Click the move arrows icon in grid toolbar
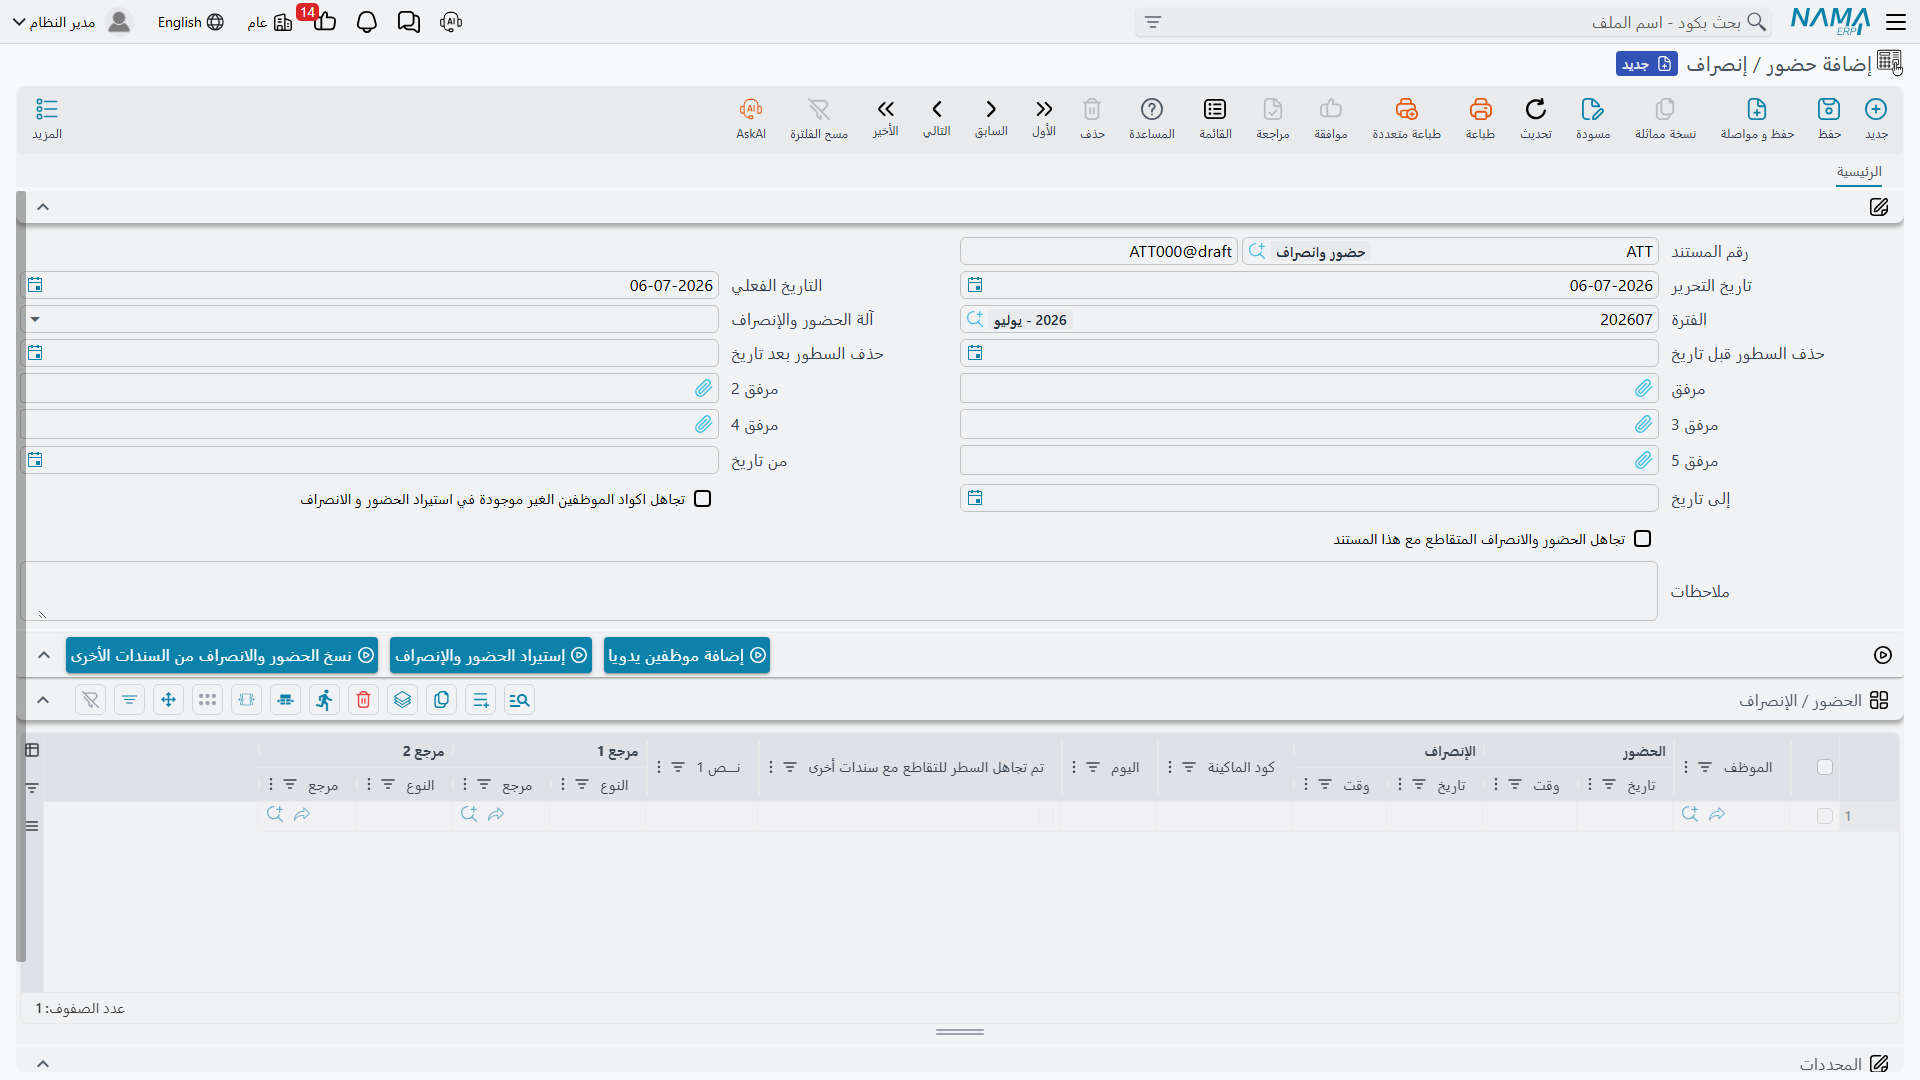The height and width of the screenshot is (1080, 1920). pos(169,700)
